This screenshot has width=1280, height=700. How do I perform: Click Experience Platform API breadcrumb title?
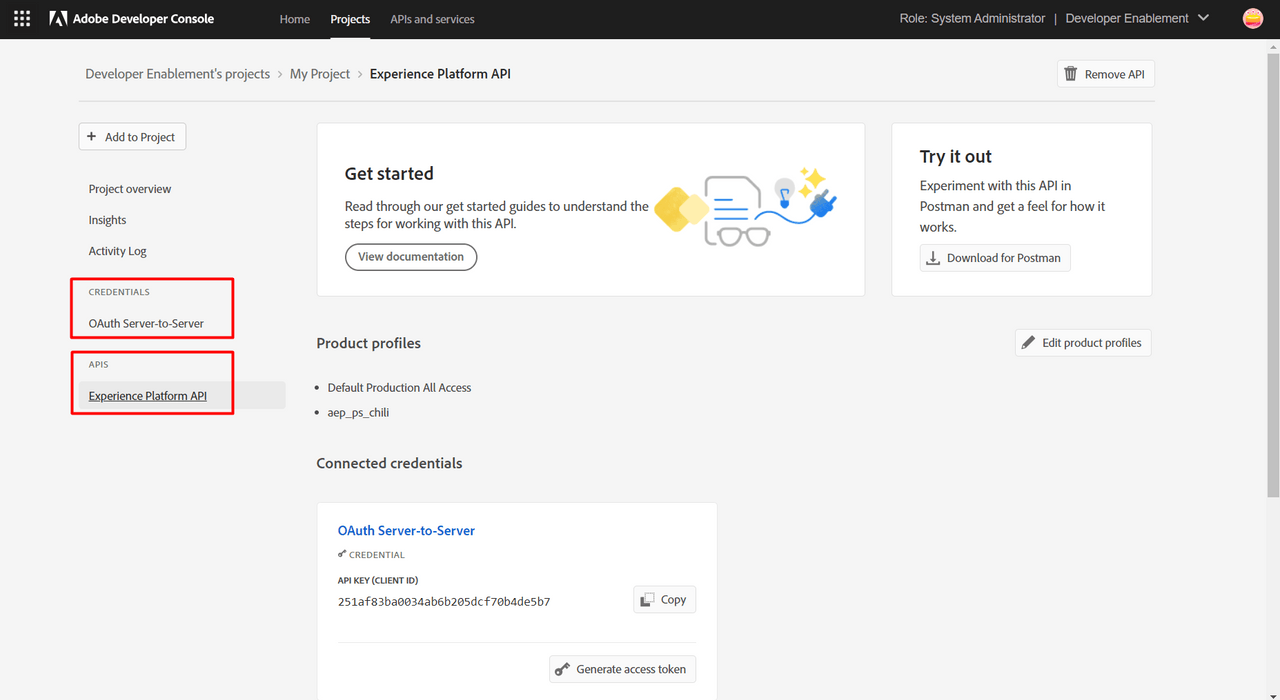pos(440,74)
